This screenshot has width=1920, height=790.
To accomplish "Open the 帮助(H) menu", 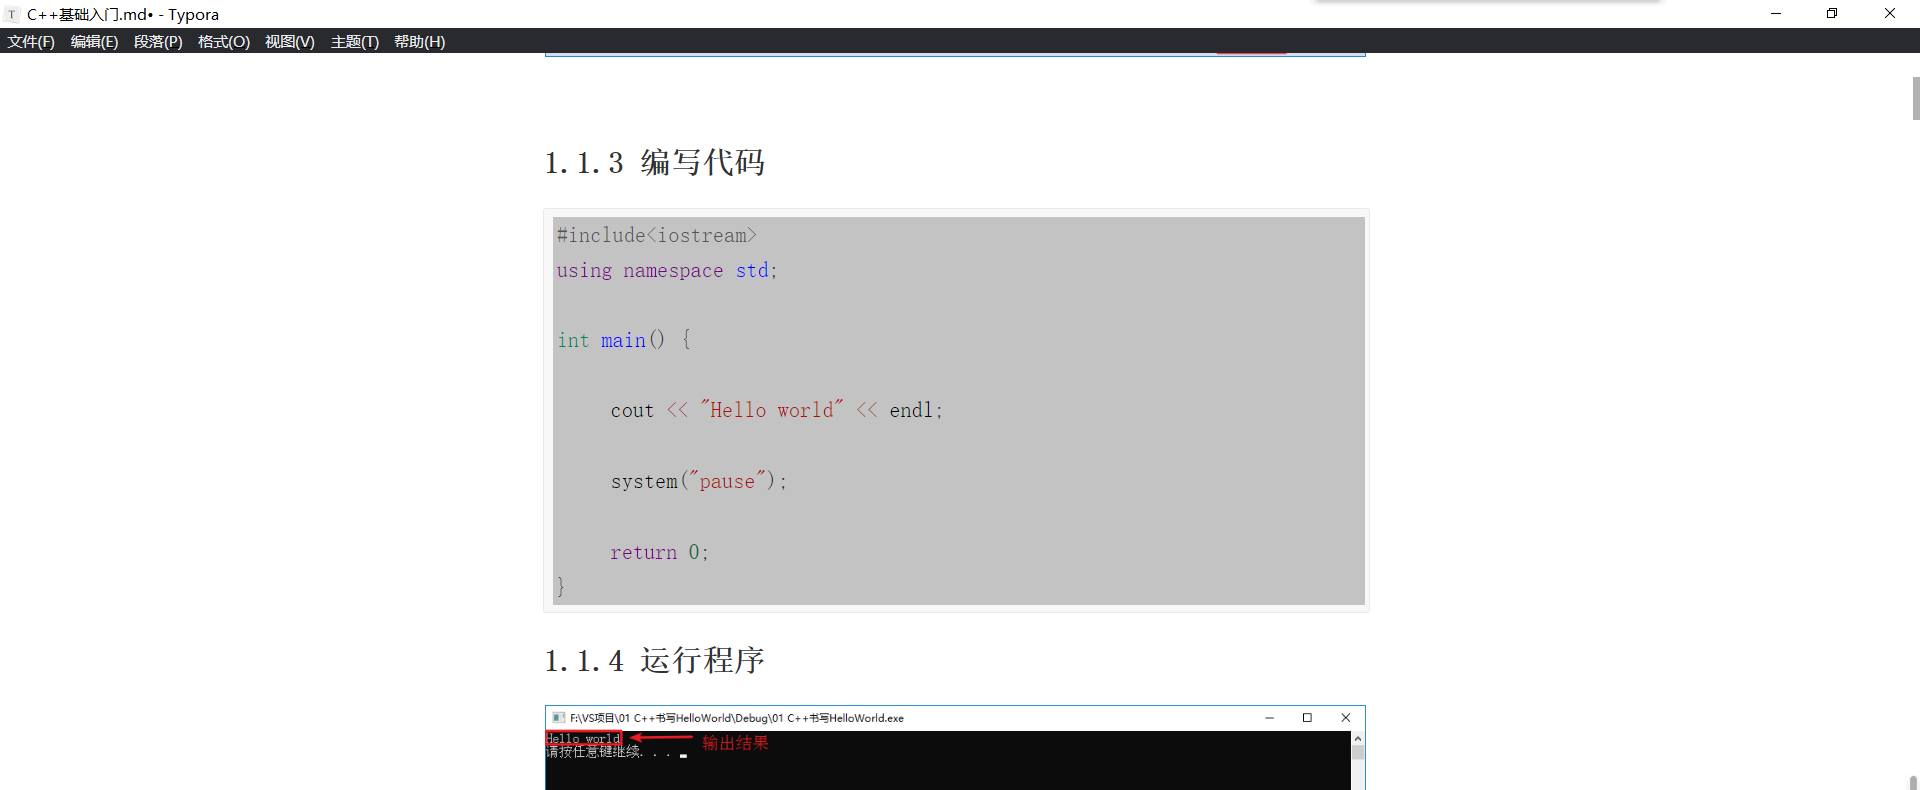I will [420, 41].
